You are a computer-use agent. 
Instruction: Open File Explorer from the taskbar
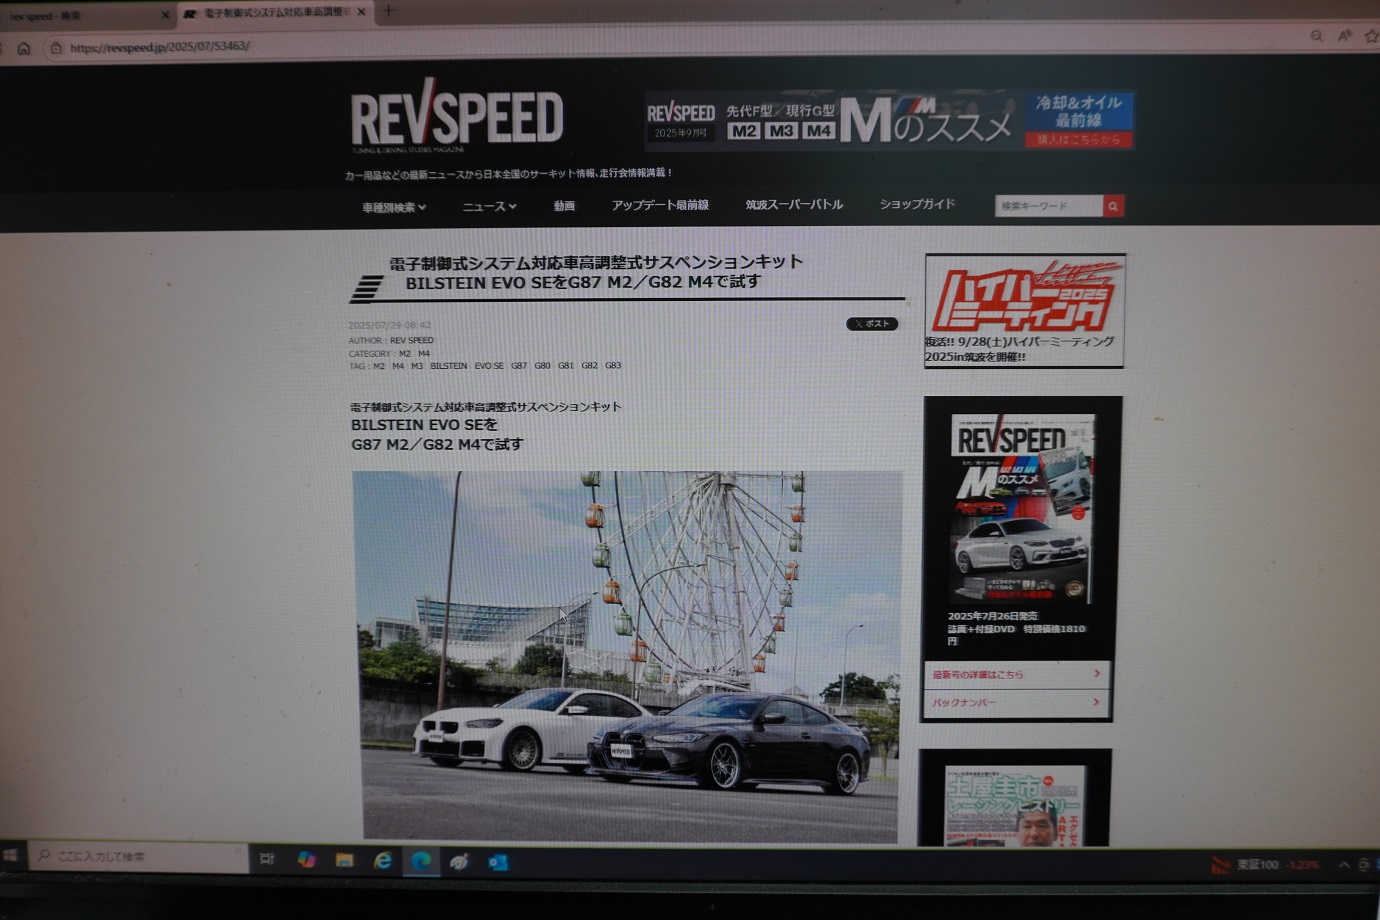(x=344, y=860)
